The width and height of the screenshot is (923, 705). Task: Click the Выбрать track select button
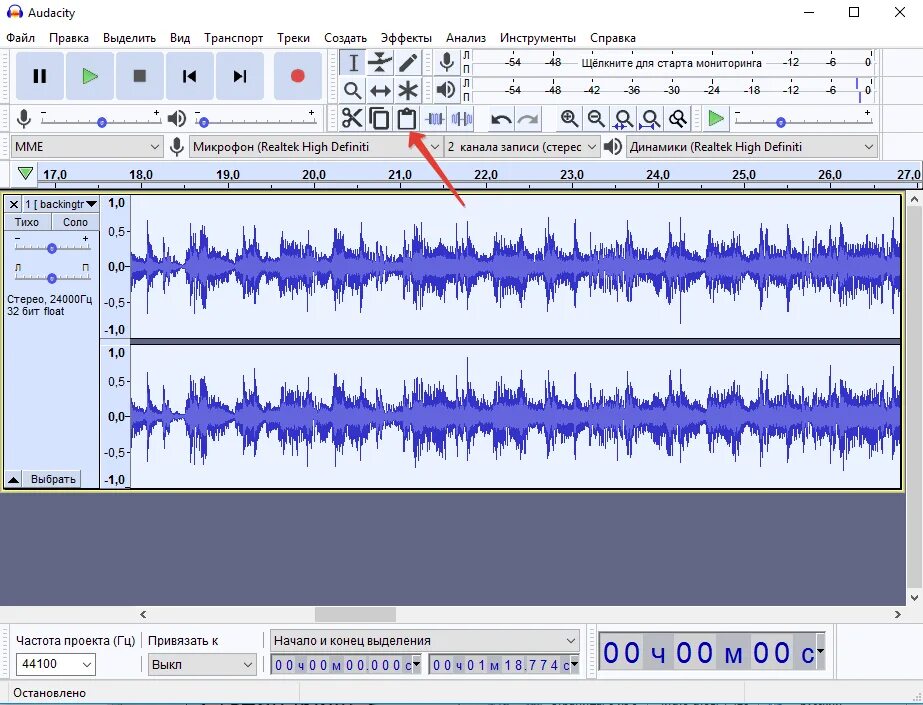54,479
